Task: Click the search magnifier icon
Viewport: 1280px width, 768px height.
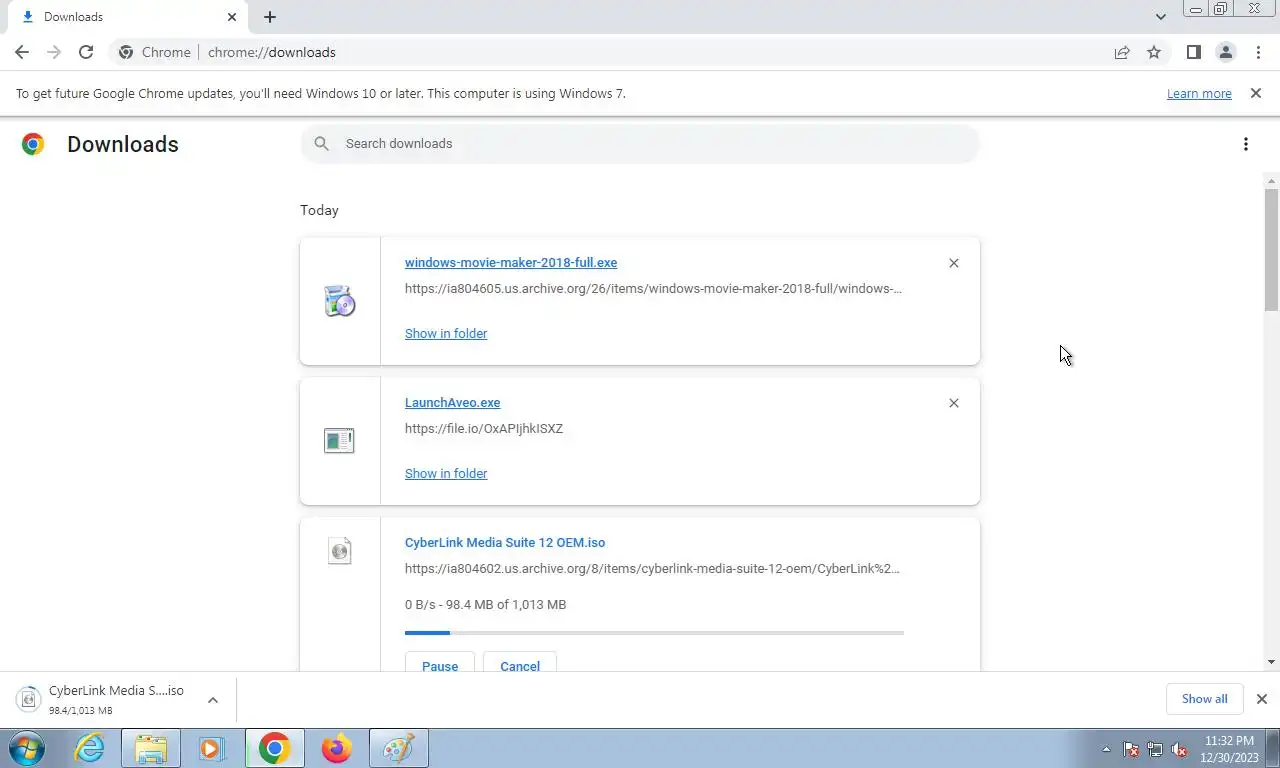Action: pyautogui.click(x=321, y=144)
